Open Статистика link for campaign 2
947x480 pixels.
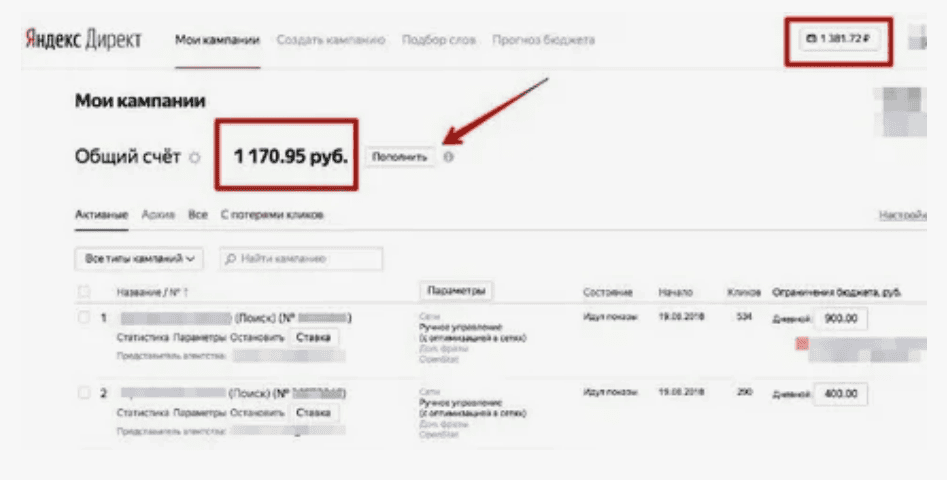143,413
